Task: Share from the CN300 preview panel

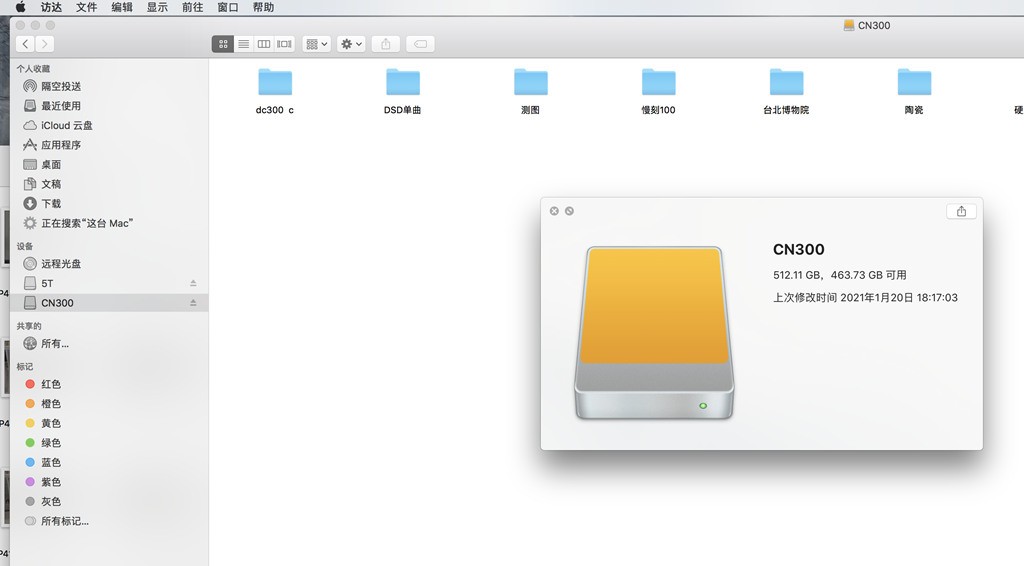Action: pos(961,211)
